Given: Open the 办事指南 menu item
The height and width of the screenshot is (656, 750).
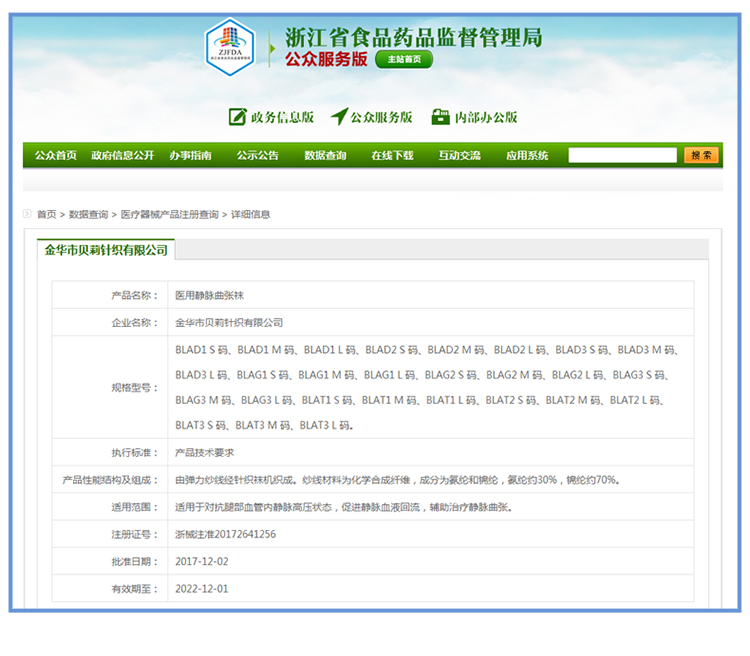Looking at the screenshot, I should (x=190, y=156).
